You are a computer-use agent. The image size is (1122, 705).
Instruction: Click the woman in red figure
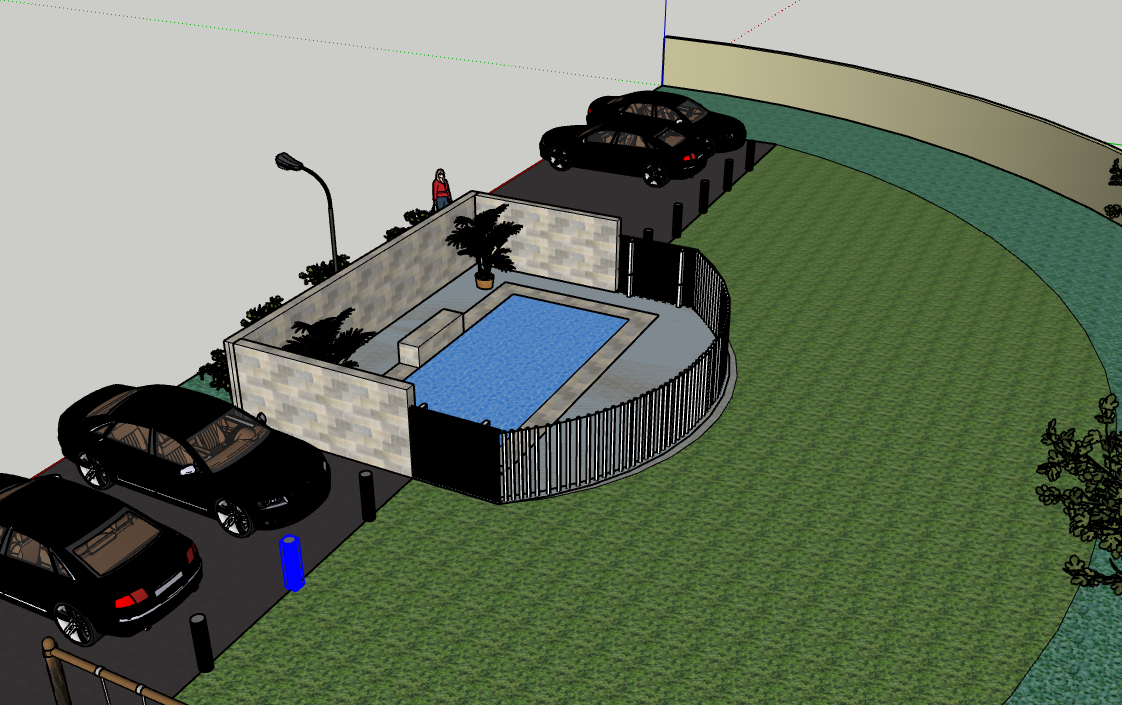point(440,189)
